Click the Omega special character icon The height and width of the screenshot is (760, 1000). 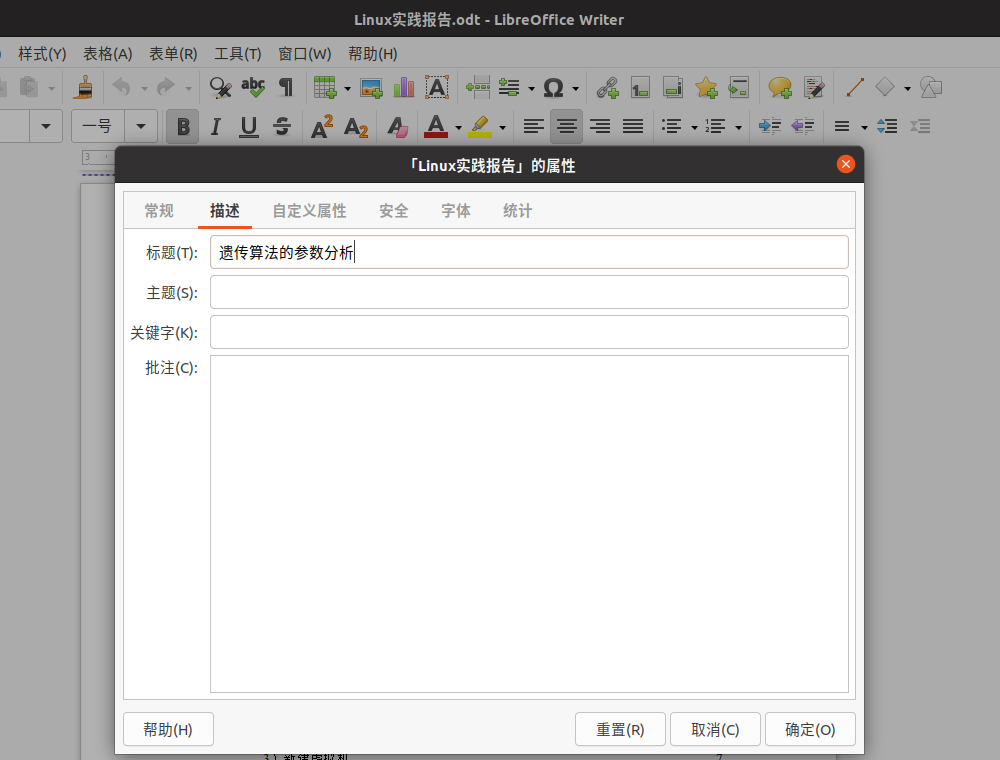click(553, 88)
